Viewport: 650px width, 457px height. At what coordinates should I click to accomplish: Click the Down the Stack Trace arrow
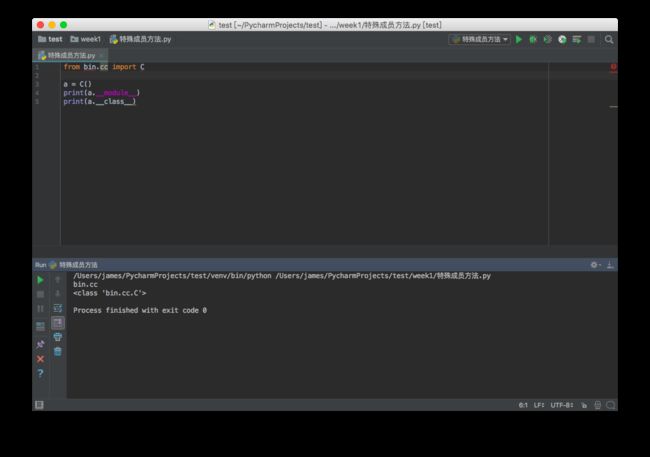coord(58,294)
